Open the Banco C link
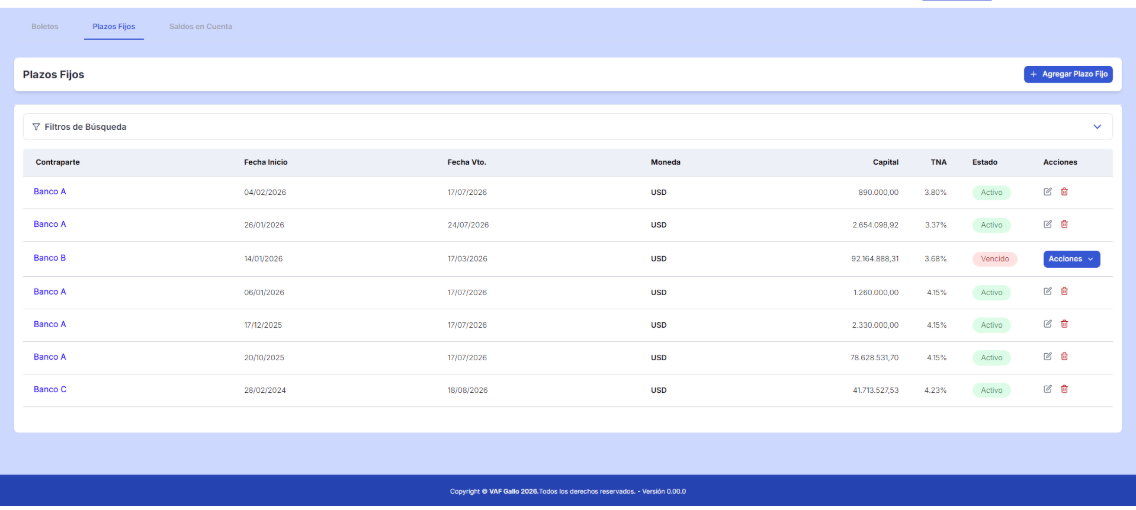Image resolution: width=1136 pixels, height=510 pixels. (50, 389)
